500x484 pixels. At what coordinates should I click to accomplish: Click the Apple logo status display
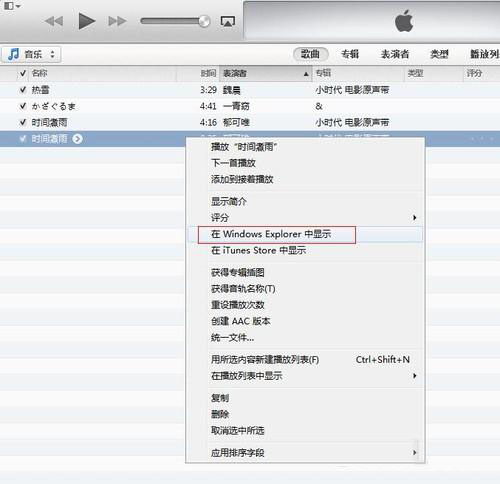pyautogui.click(x=404, y=21)
